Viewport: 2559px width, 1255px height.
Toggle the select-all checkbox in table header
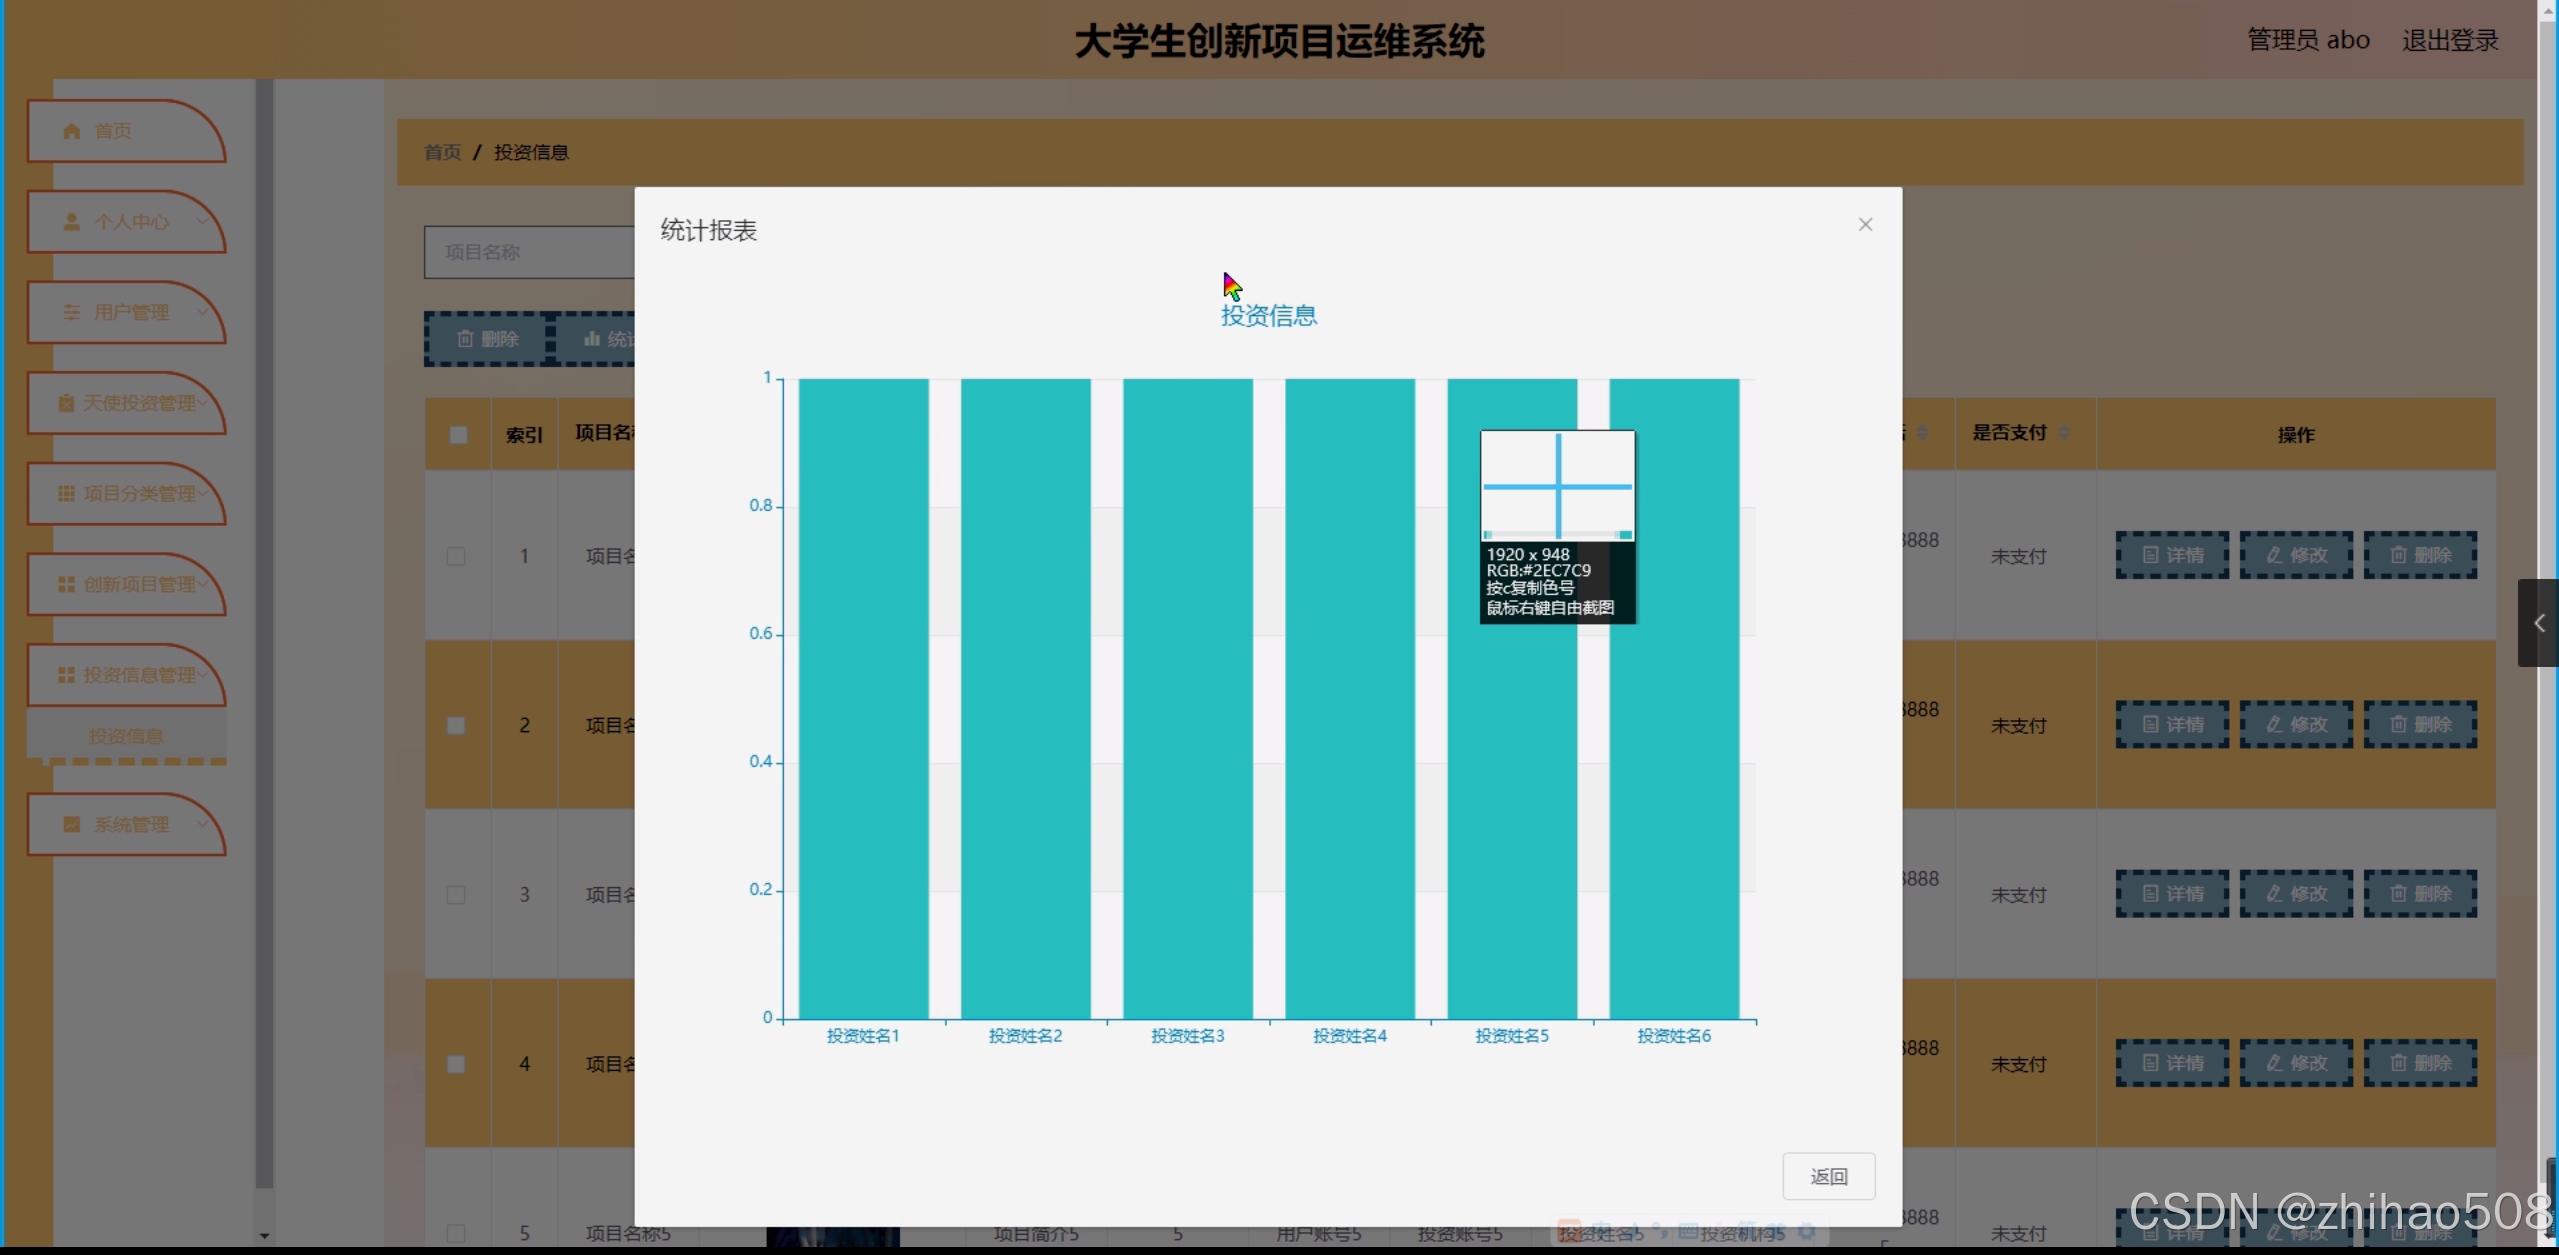(458, 435)
